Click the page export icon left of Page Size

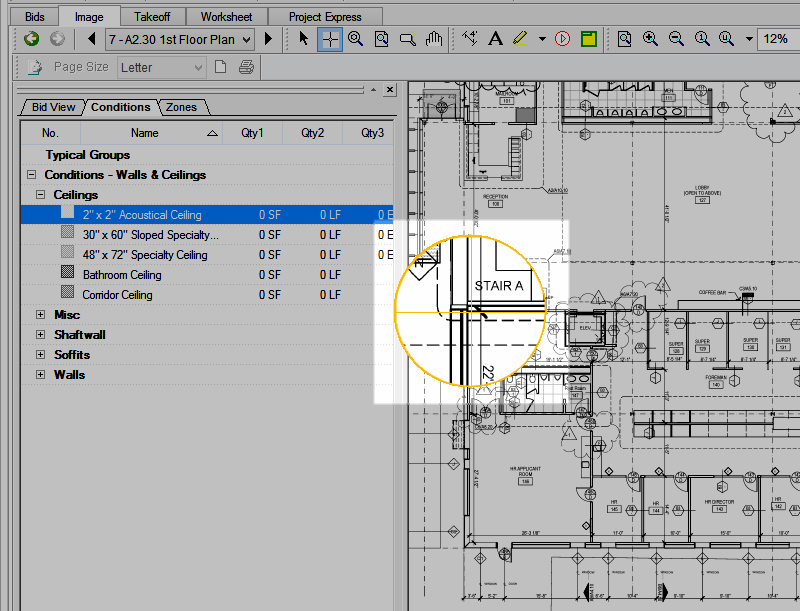click(35, 67)
